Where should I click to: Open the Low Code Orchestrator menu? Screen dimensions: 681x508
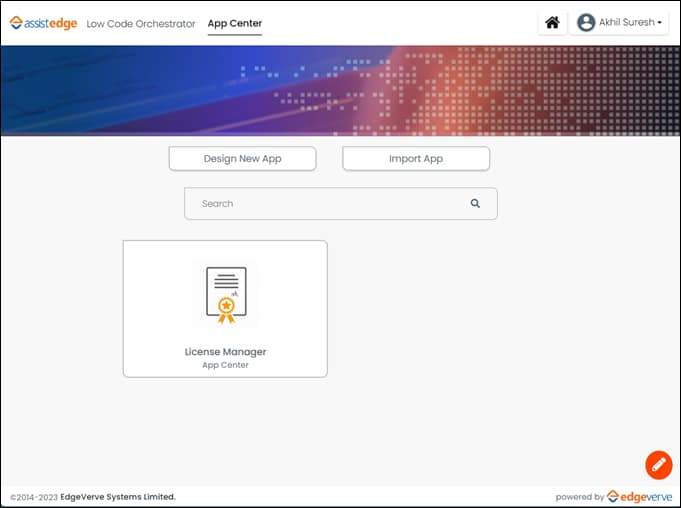tap(141, 23)
